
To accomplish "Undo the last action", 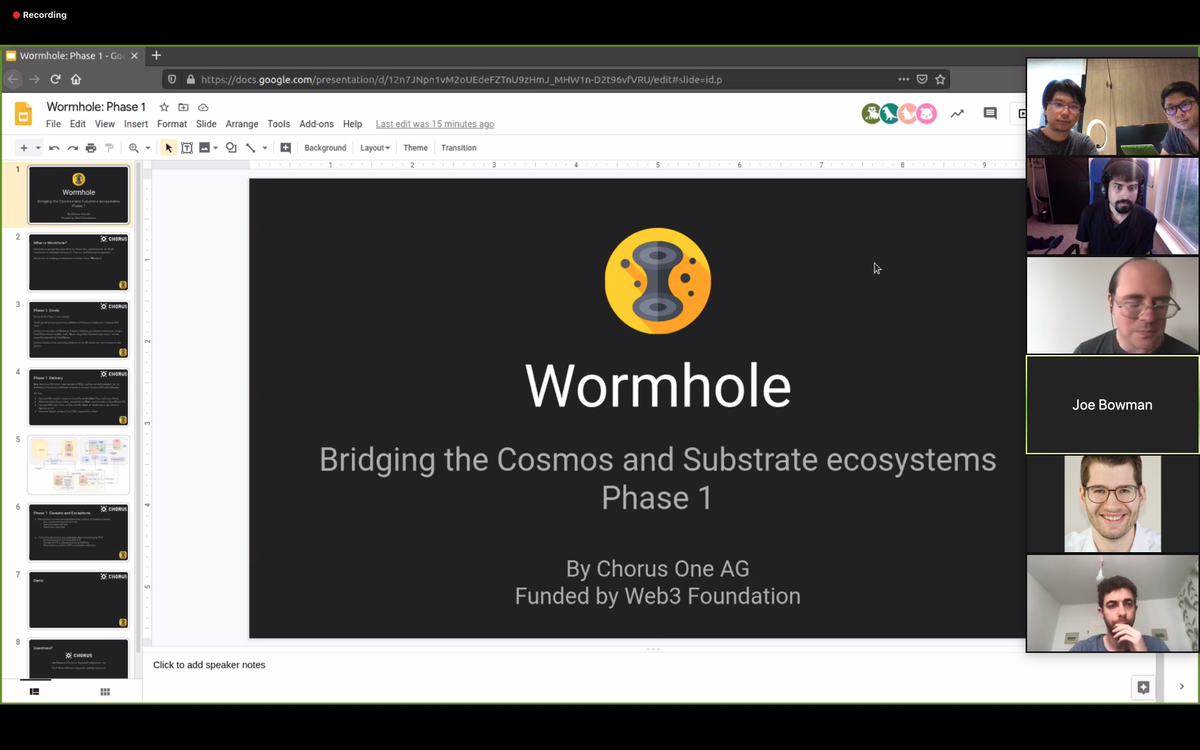I will [x=54, y=148].
